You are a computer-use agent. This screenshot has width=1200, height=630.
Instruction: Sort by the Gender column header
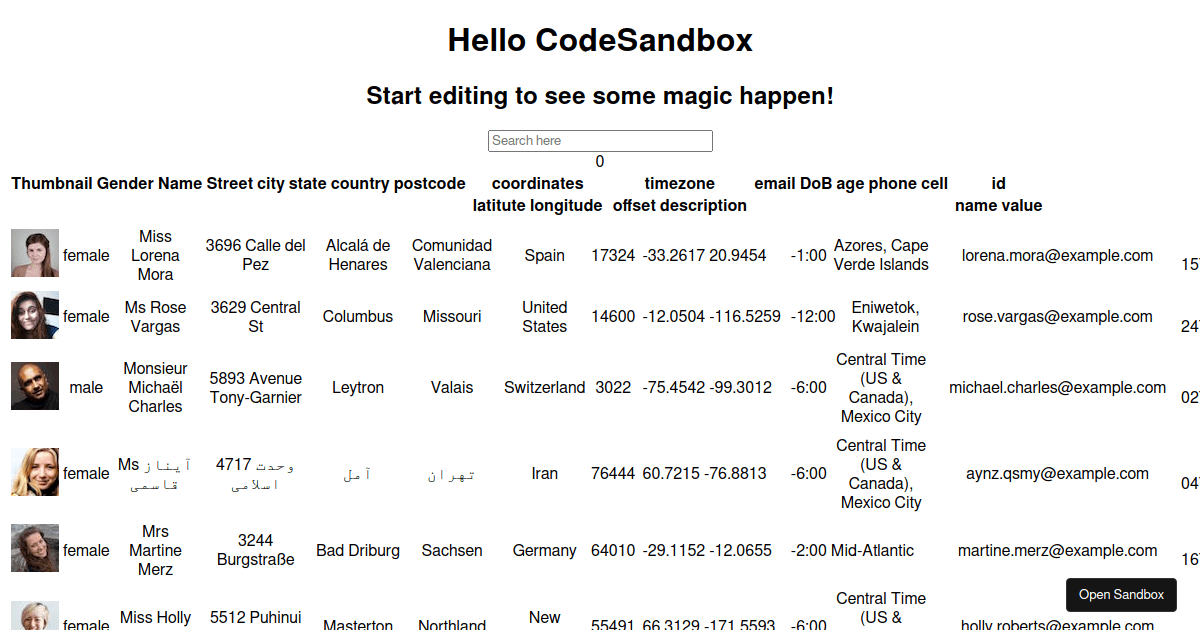click(x=124, y=183)
